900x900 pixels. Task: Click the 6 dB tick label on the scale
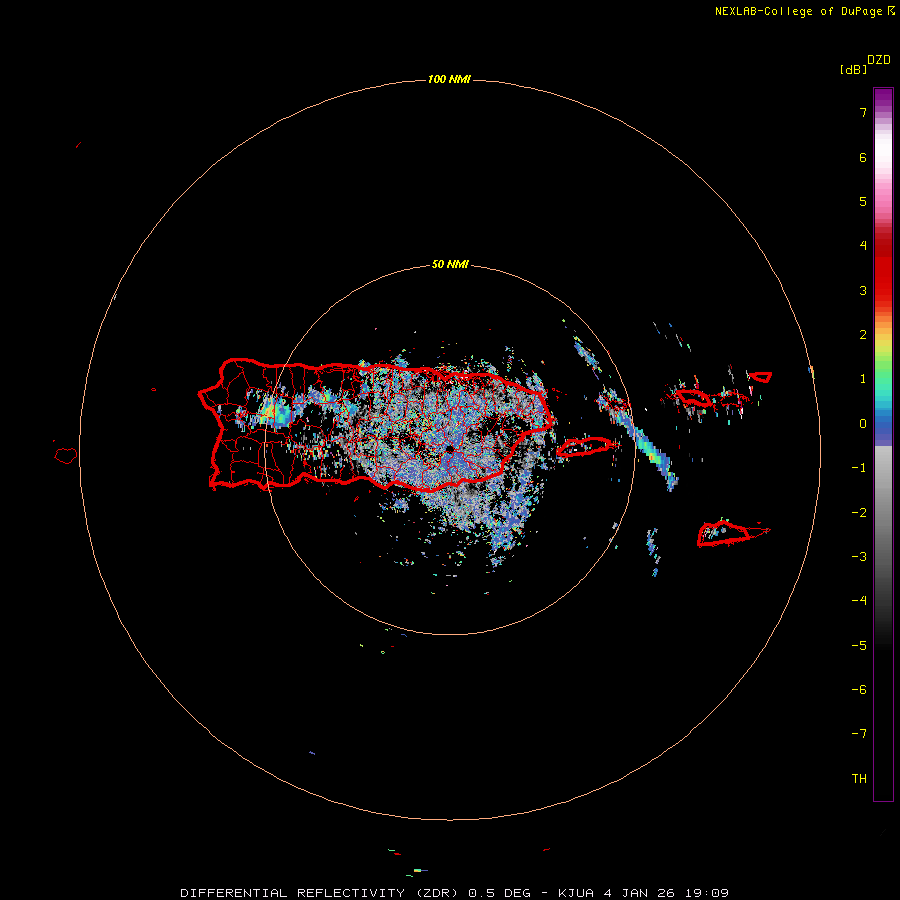(x=863, y=157)
